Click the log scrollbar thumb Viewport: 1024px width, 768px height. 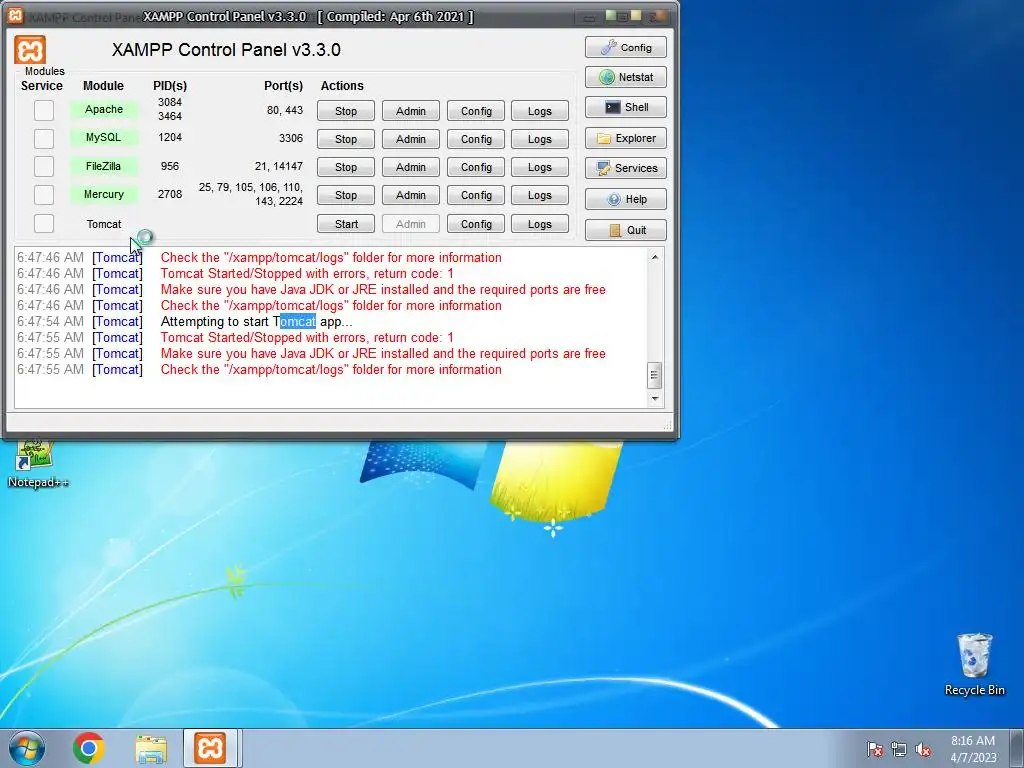point(655,375)
